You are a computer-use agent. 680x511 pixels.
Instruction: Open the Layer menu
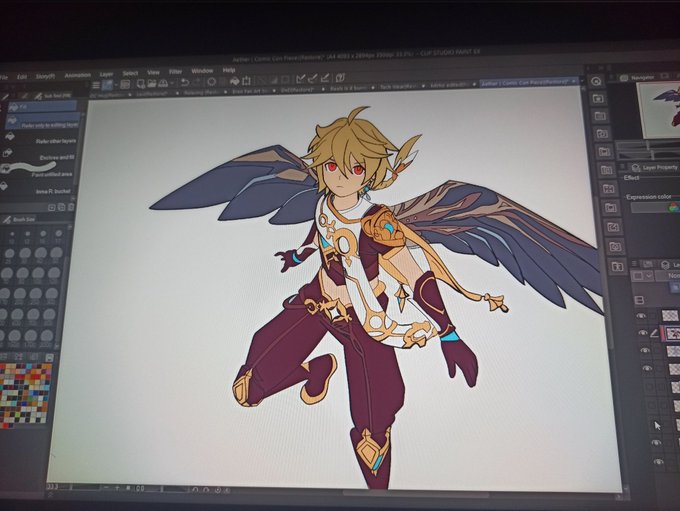coord(106,74)
